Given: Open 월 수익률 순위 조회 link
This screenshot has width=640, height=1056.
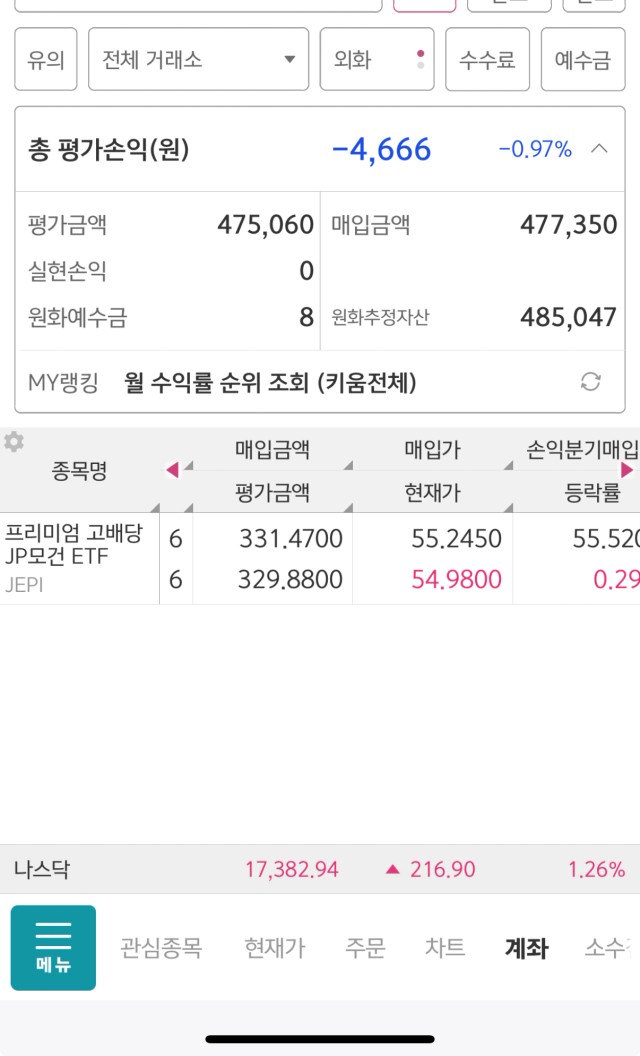Looking at the screenshot, I should tap(270, 383).
